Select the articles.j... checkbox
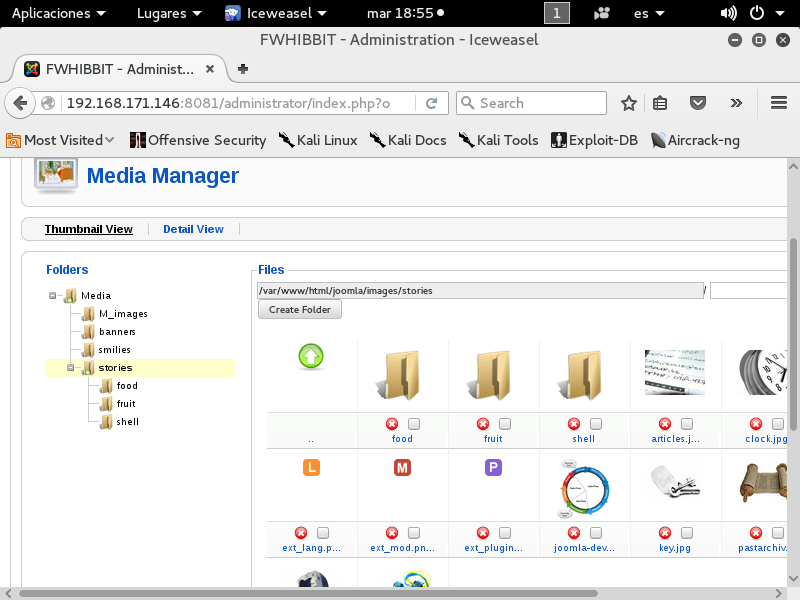 (687, 424)
